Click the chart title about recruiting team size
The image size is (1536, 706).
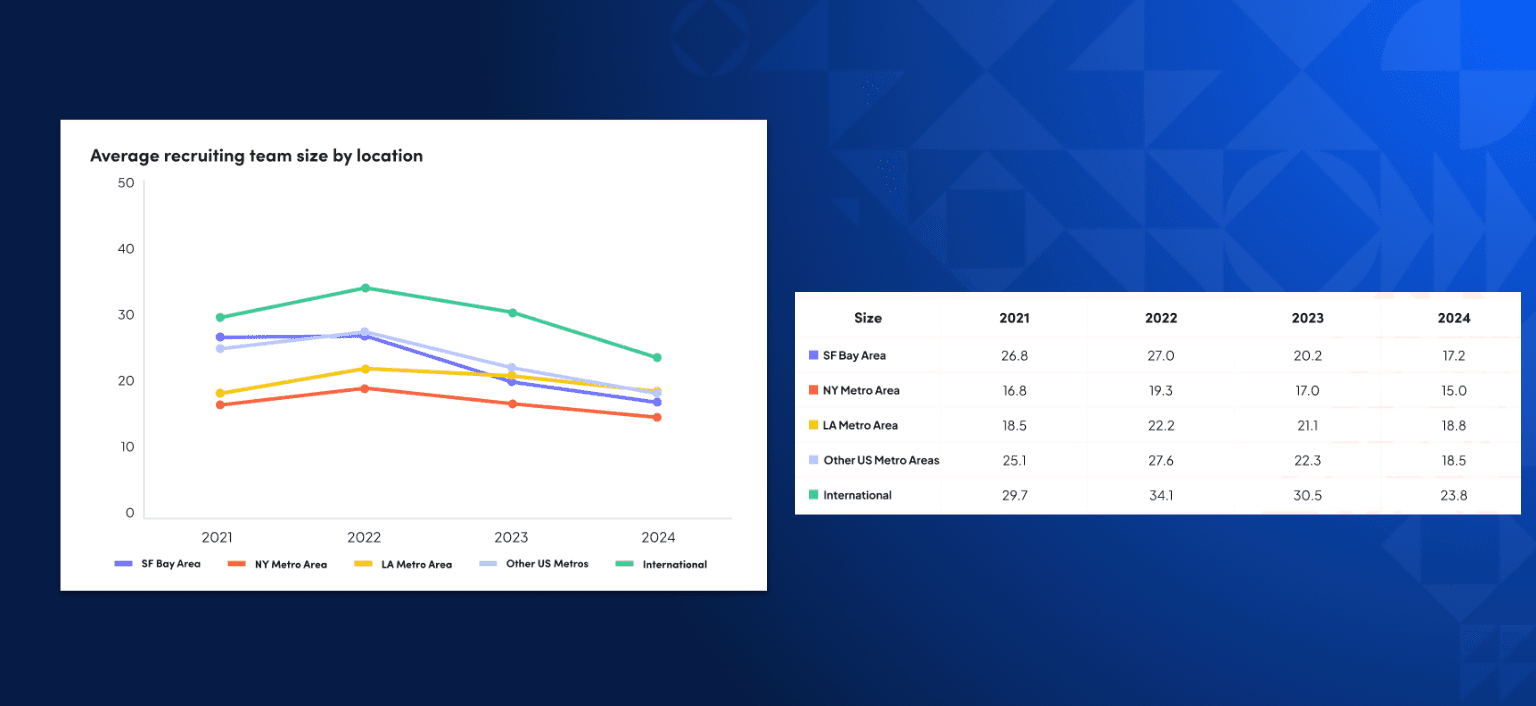(256, 156)
